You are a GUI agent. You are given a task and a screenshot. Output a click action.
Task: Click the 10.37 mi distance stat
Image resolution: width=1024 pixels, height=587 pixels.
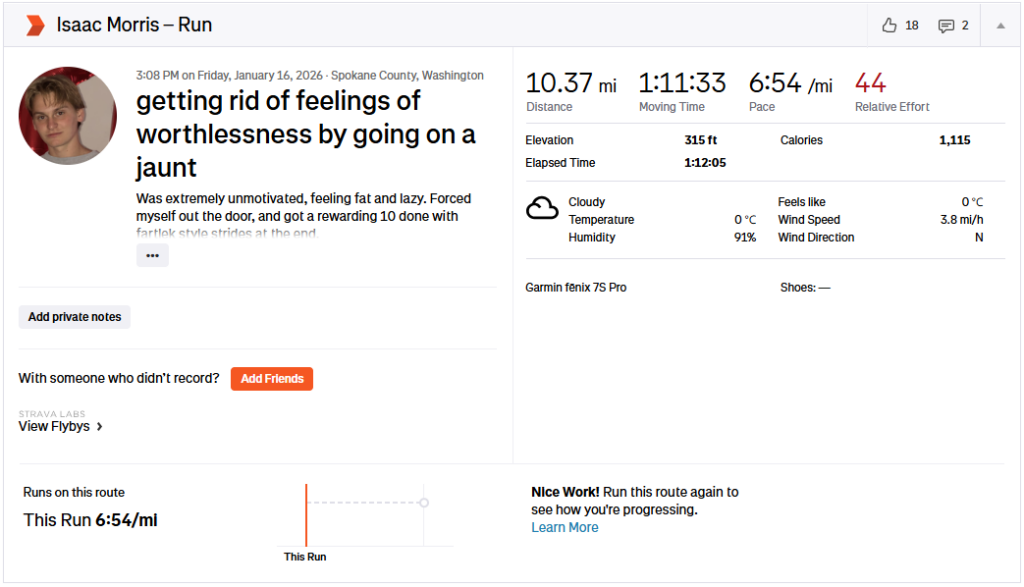pos(571,84)
